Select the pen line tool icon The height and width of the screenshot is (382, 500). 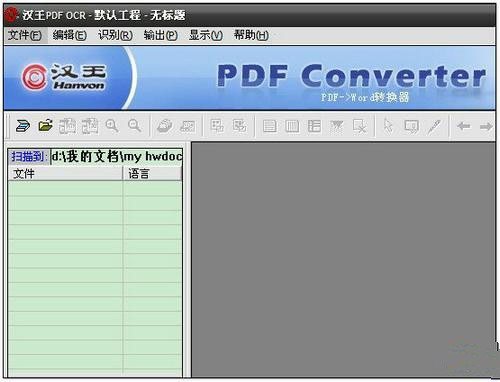point(434,126)
